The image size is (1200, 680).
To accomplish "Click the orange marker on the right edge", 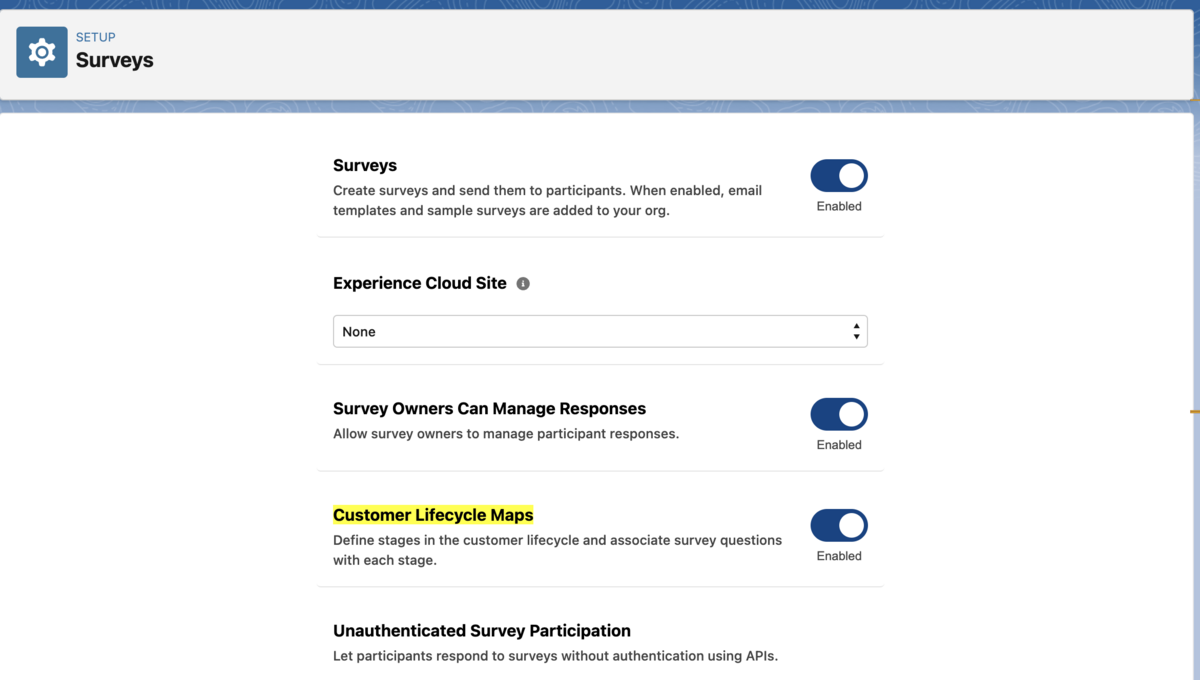I will point(1193,411).
